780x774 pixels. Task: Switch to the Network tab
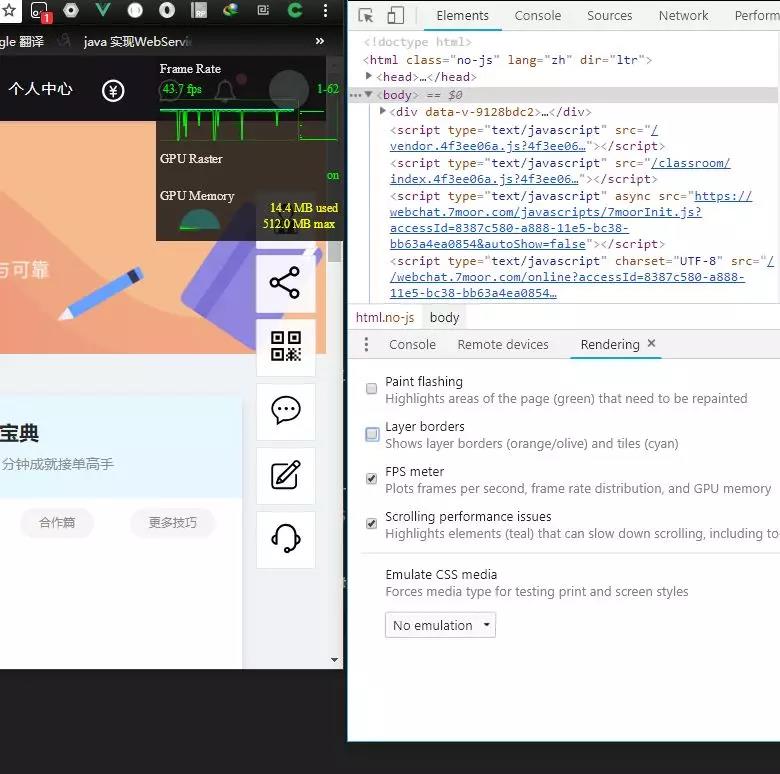[x=683, y=16]
